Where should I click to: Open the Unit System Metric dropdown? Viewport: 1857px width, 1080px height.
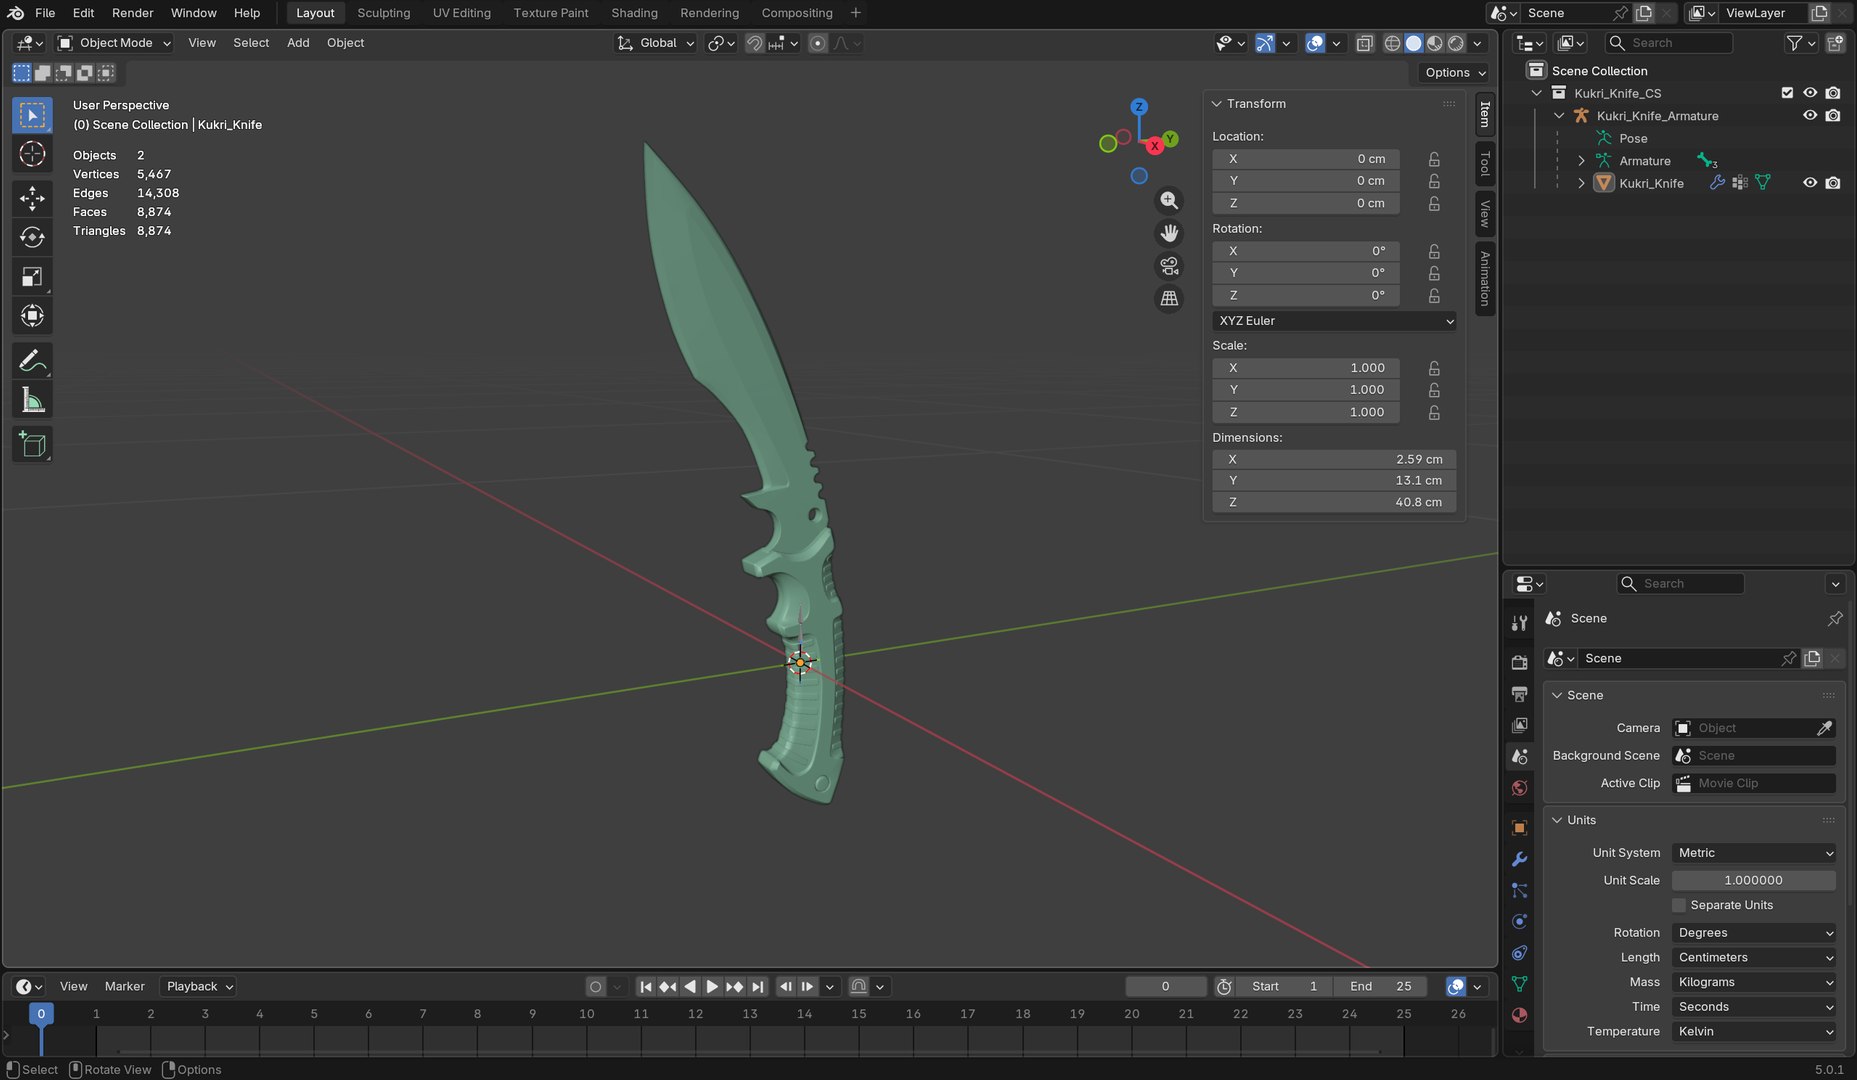pyautogui.click(x=1755, y=853)
